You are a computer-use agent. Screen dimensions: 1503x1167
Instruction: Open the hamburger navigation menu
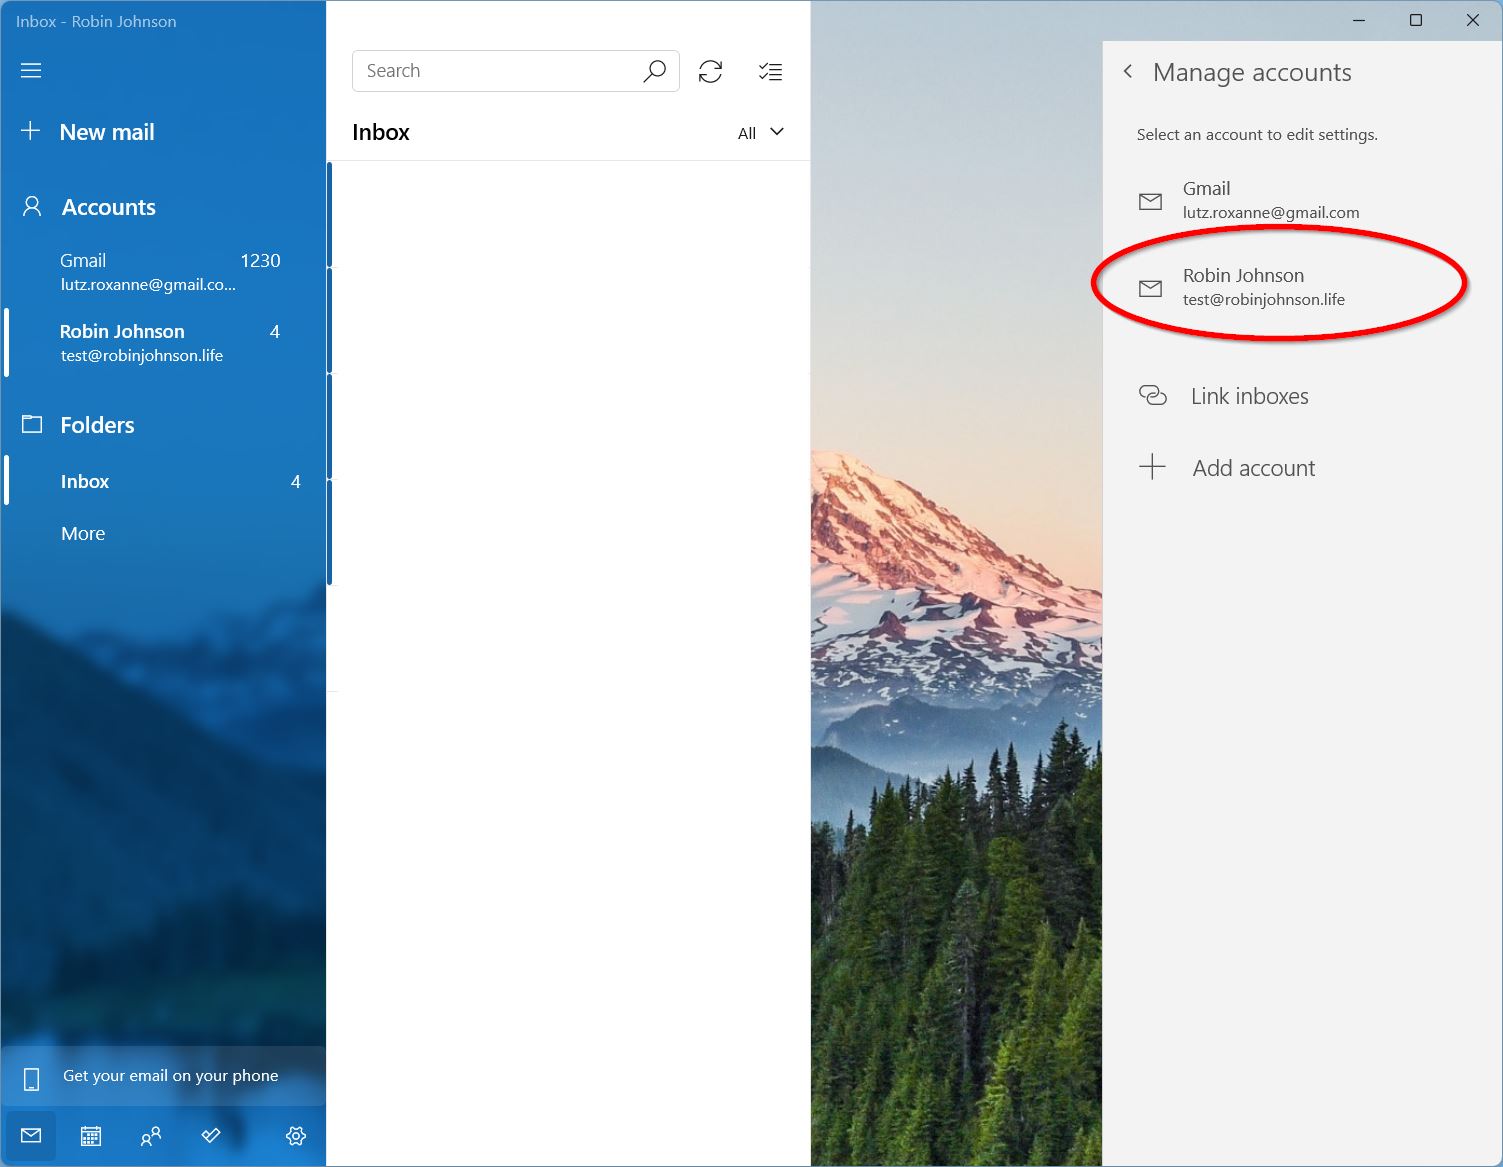coord(31,70)
